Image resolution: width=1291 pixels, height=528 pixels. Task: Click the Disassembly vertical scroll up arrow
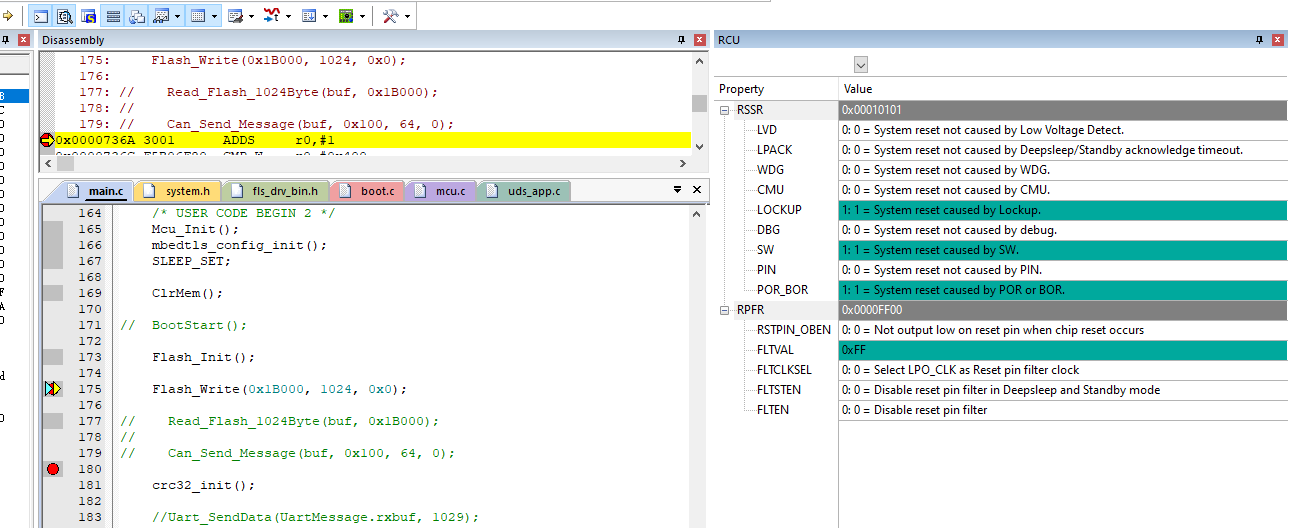[x=699, y=61]
